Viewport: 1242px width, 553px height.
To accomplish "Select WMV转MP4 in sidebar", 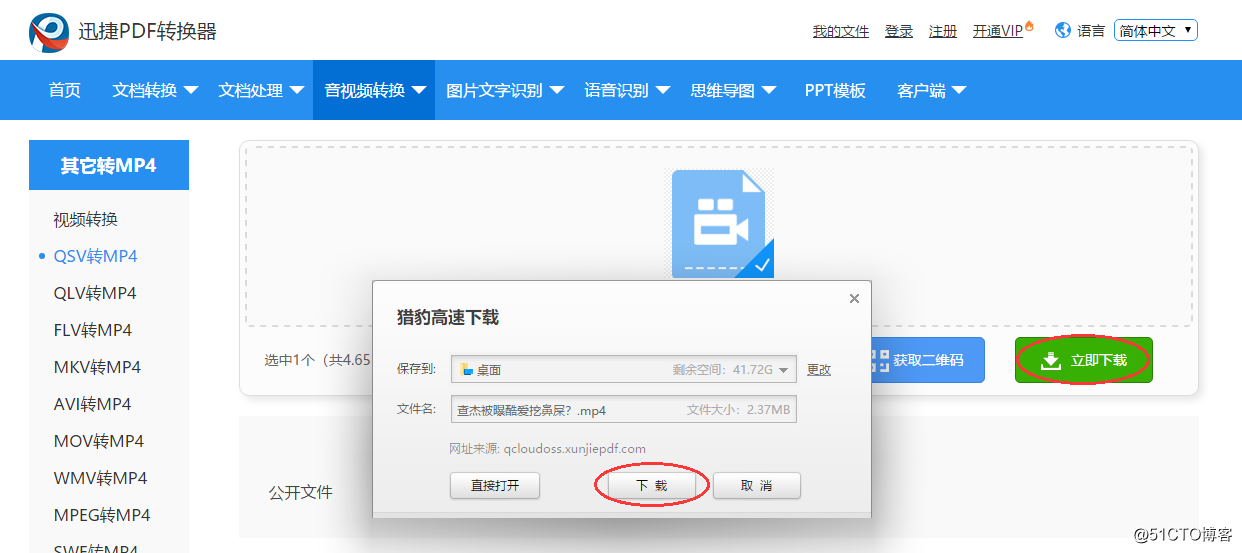I will (x=101, y=478).
